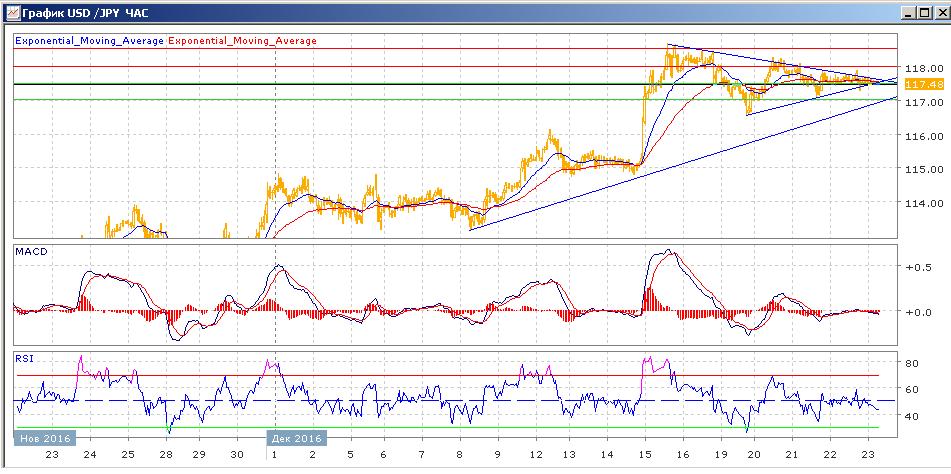Click date 15 on the time axis
Image resolution: width=951 pixels, height=474 pixels.
(643, 455)
